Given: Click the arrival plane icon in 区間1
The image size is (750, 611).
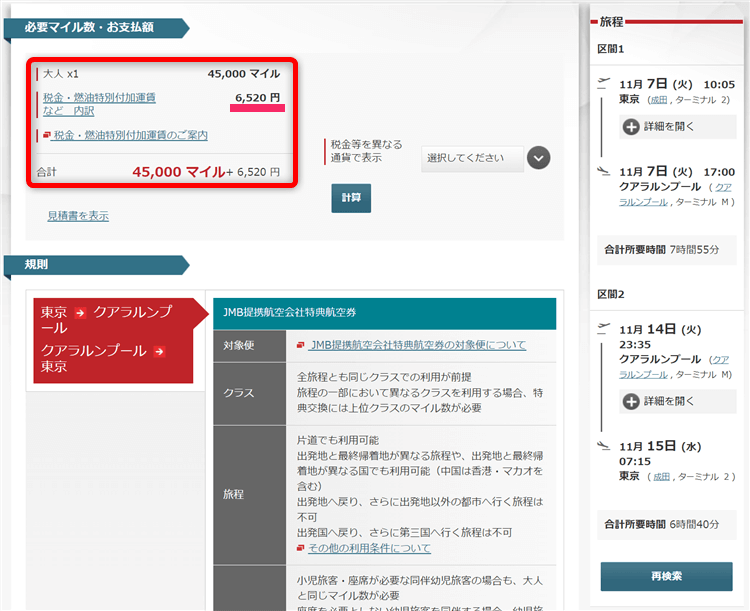Looking at the screenshot, I should 603,171.
